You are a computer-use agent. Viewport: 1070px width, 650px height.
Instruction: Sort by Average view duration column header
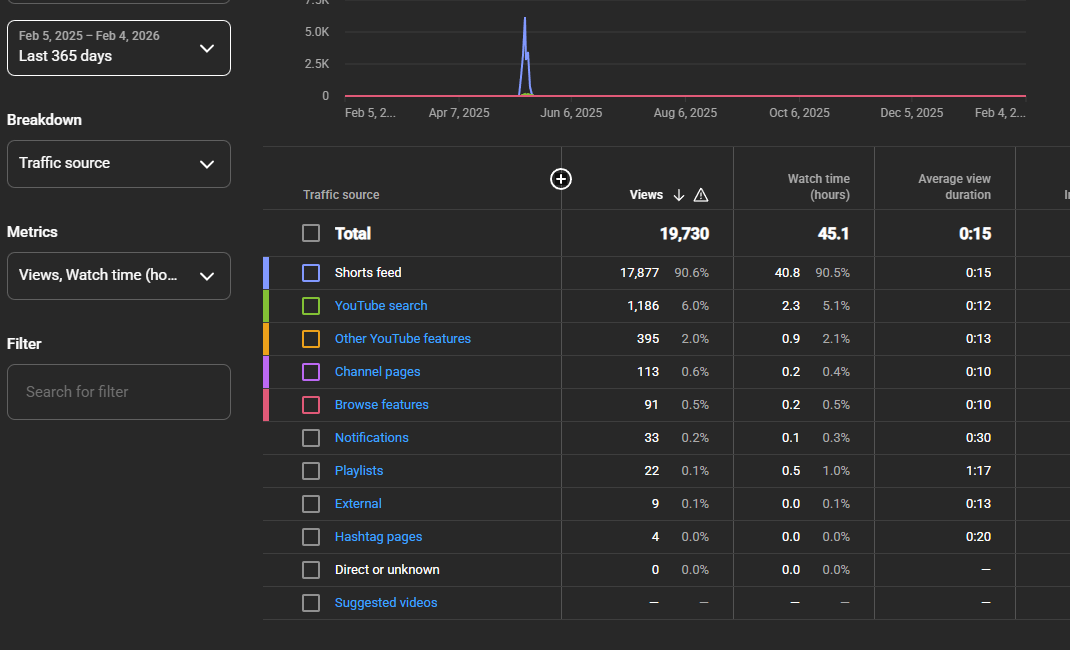pyautogui.click(x=954, y=187)
